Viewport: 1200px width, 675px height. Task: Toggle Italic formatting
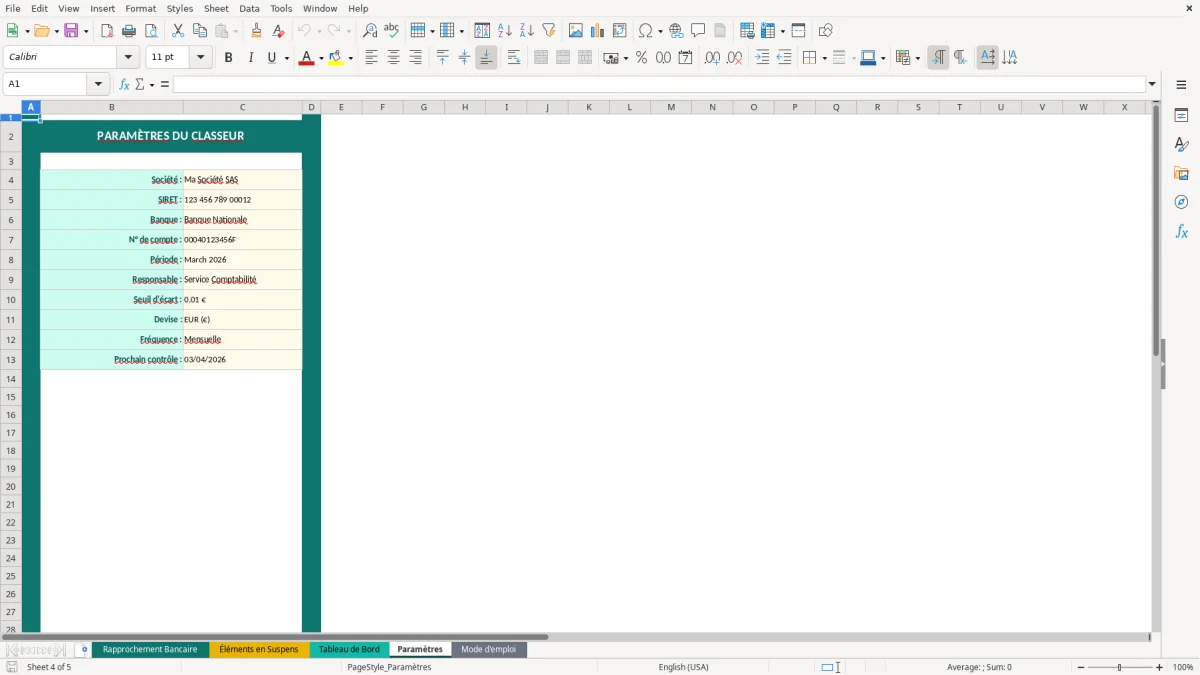click(x=251, y=58)
